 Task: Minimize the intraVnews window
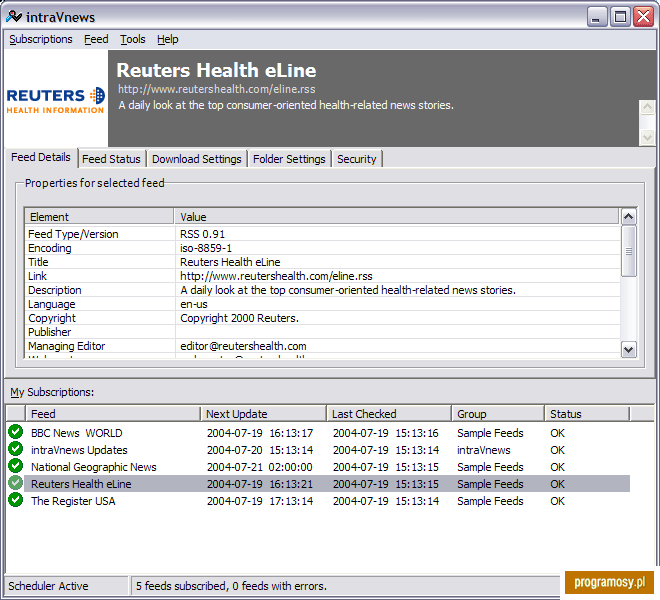tap(596, 17)
